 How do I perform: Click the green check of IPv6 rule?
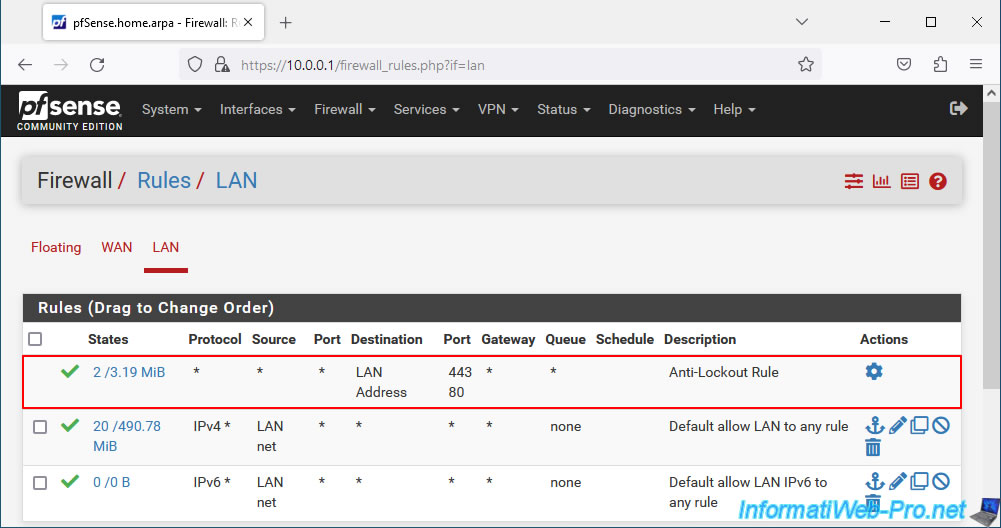coord(70,481)
